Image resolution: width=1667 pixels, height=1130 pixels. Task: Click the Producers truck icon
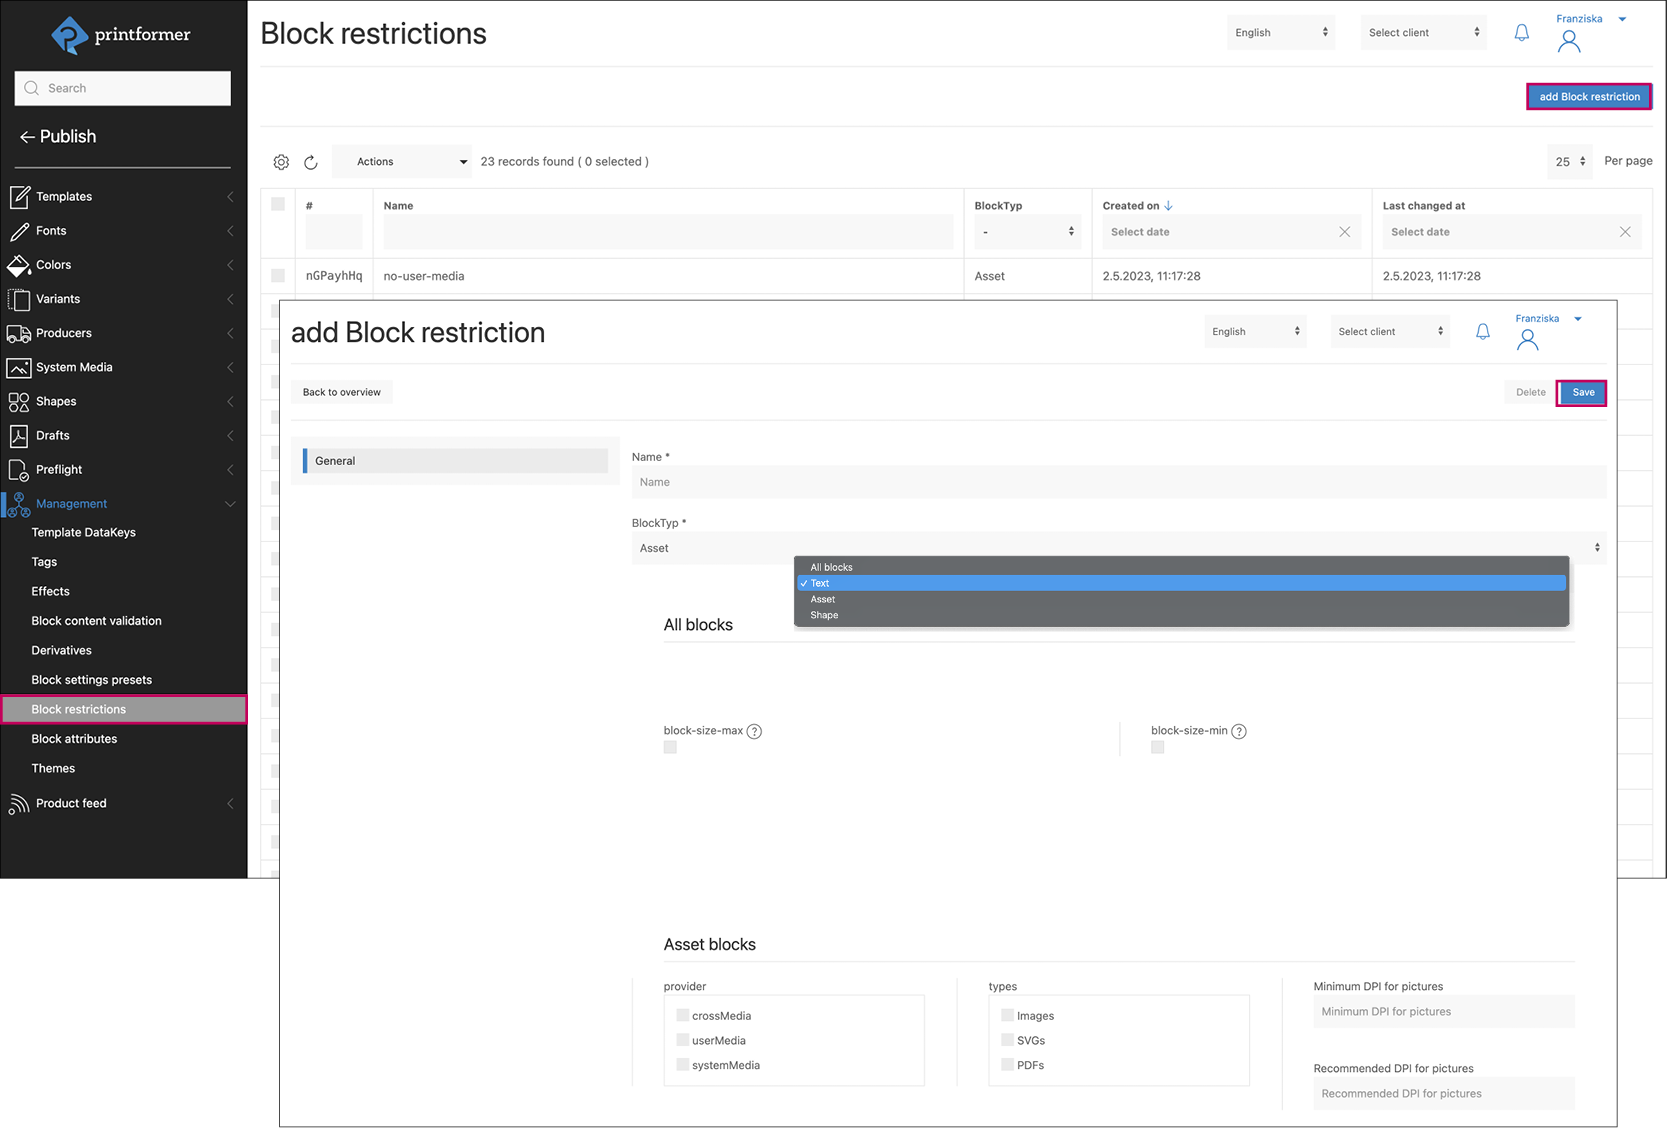(19, 333)
